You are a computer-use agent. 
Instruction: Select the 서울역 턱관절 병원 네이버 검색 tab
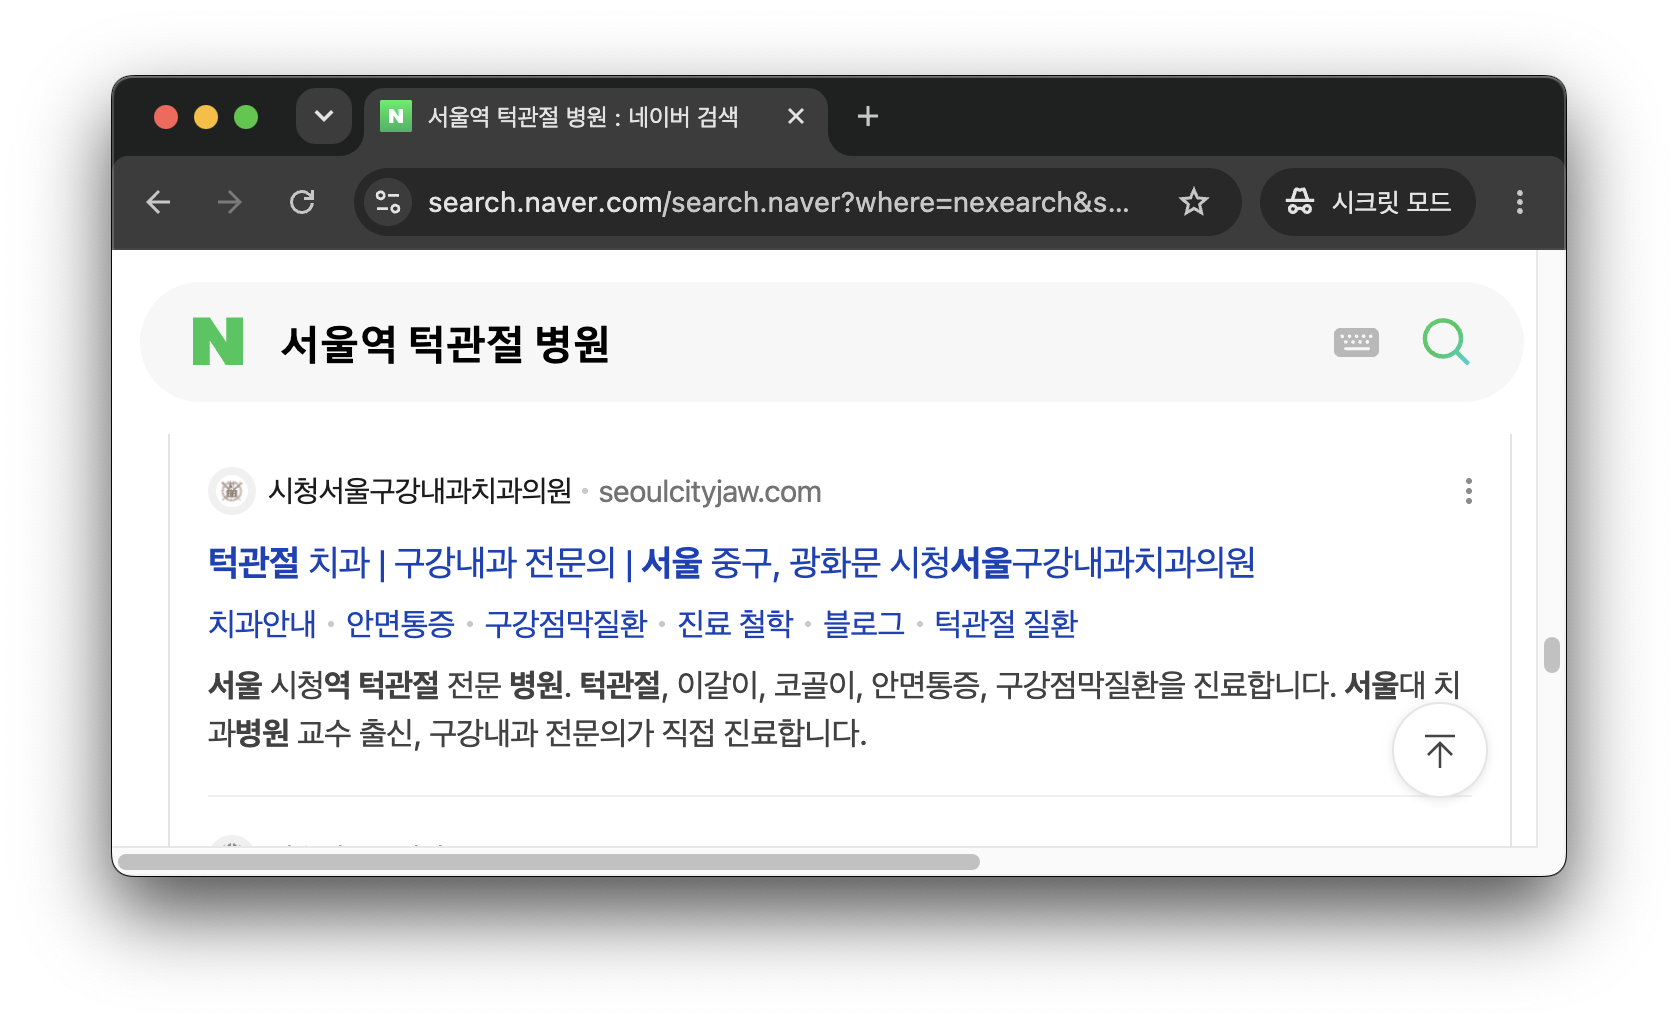(x=595, y=118)
